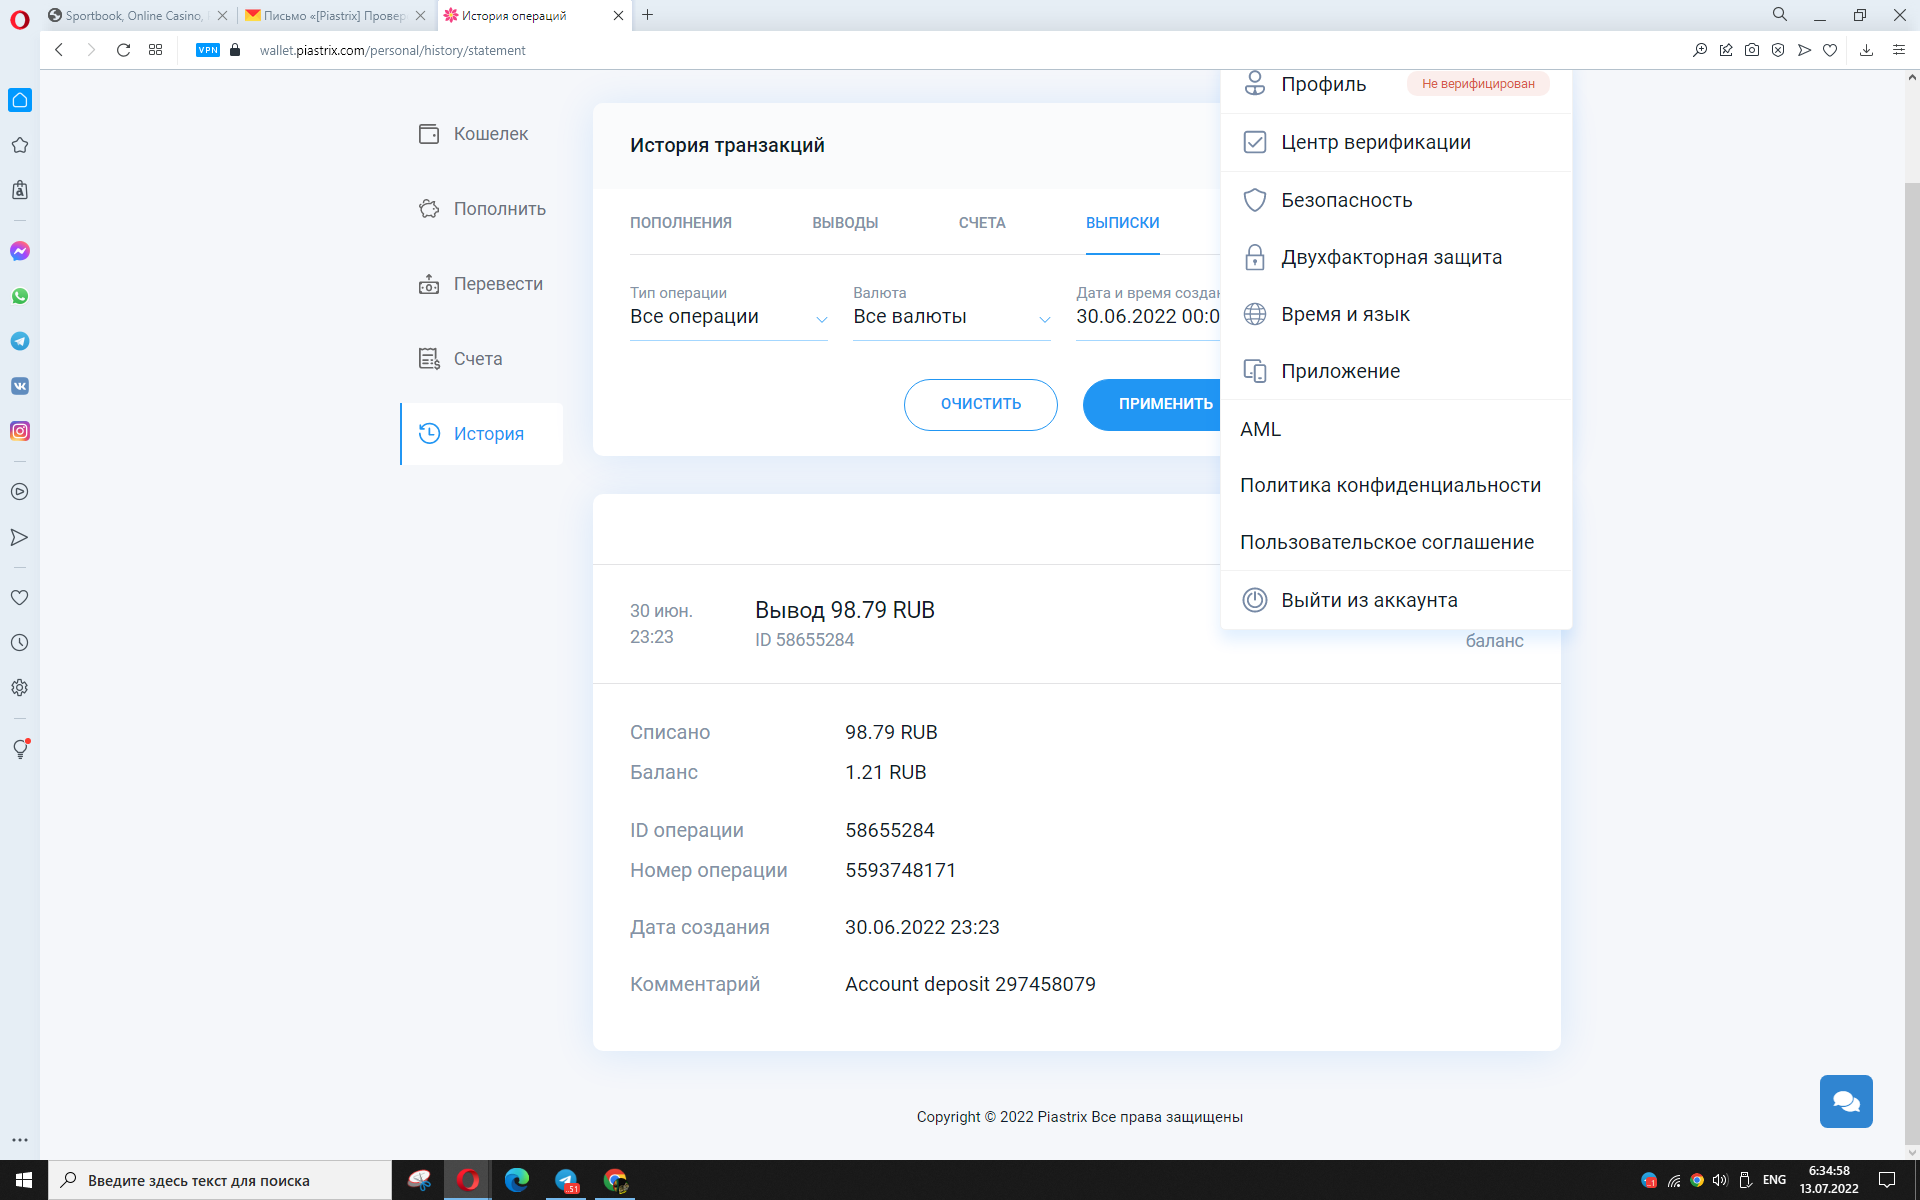This screenshot has width=1920, height=1200.
Task: Expand the Тип операции dropdown
Action: 729,316
